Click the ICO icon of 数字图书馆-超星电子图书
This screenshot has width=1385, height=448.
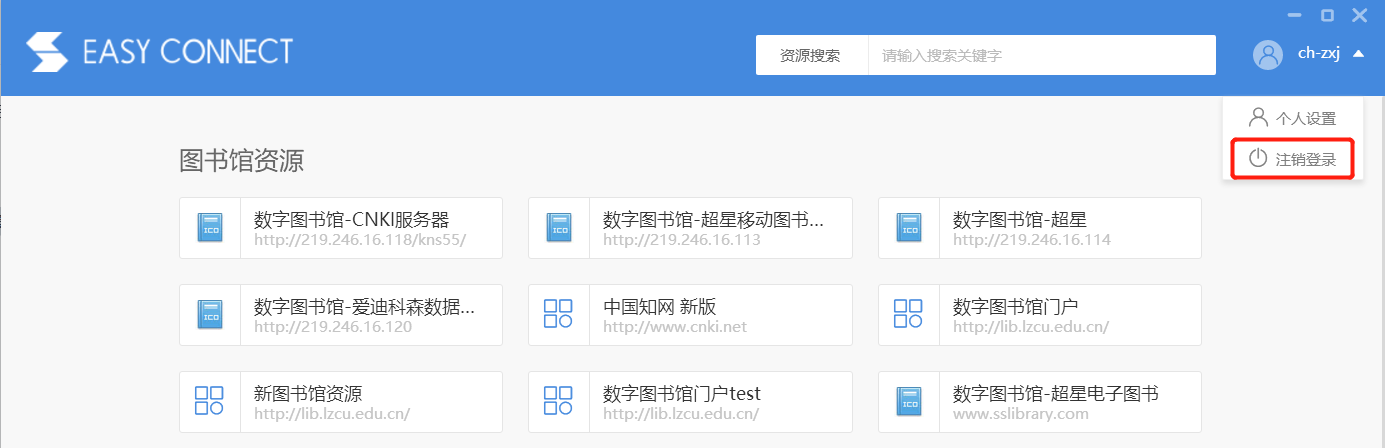909,402
